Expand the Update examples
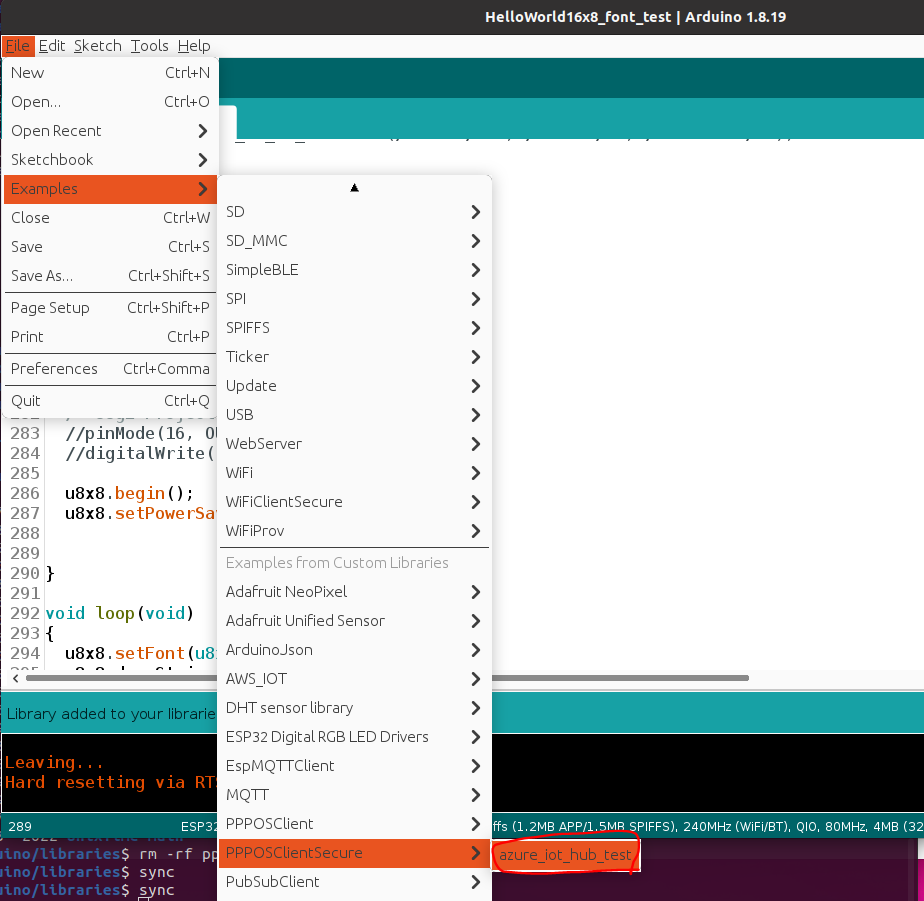Viewport: 924px width, 901px height. coord(354,386)
